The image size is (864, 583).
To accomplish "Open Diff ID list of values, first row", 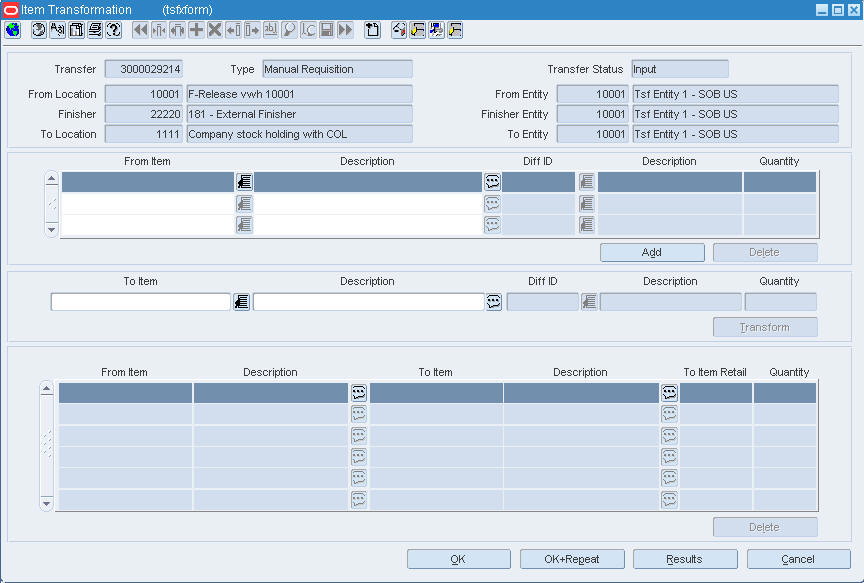I will pyautogui.click(x=587, y=182).
